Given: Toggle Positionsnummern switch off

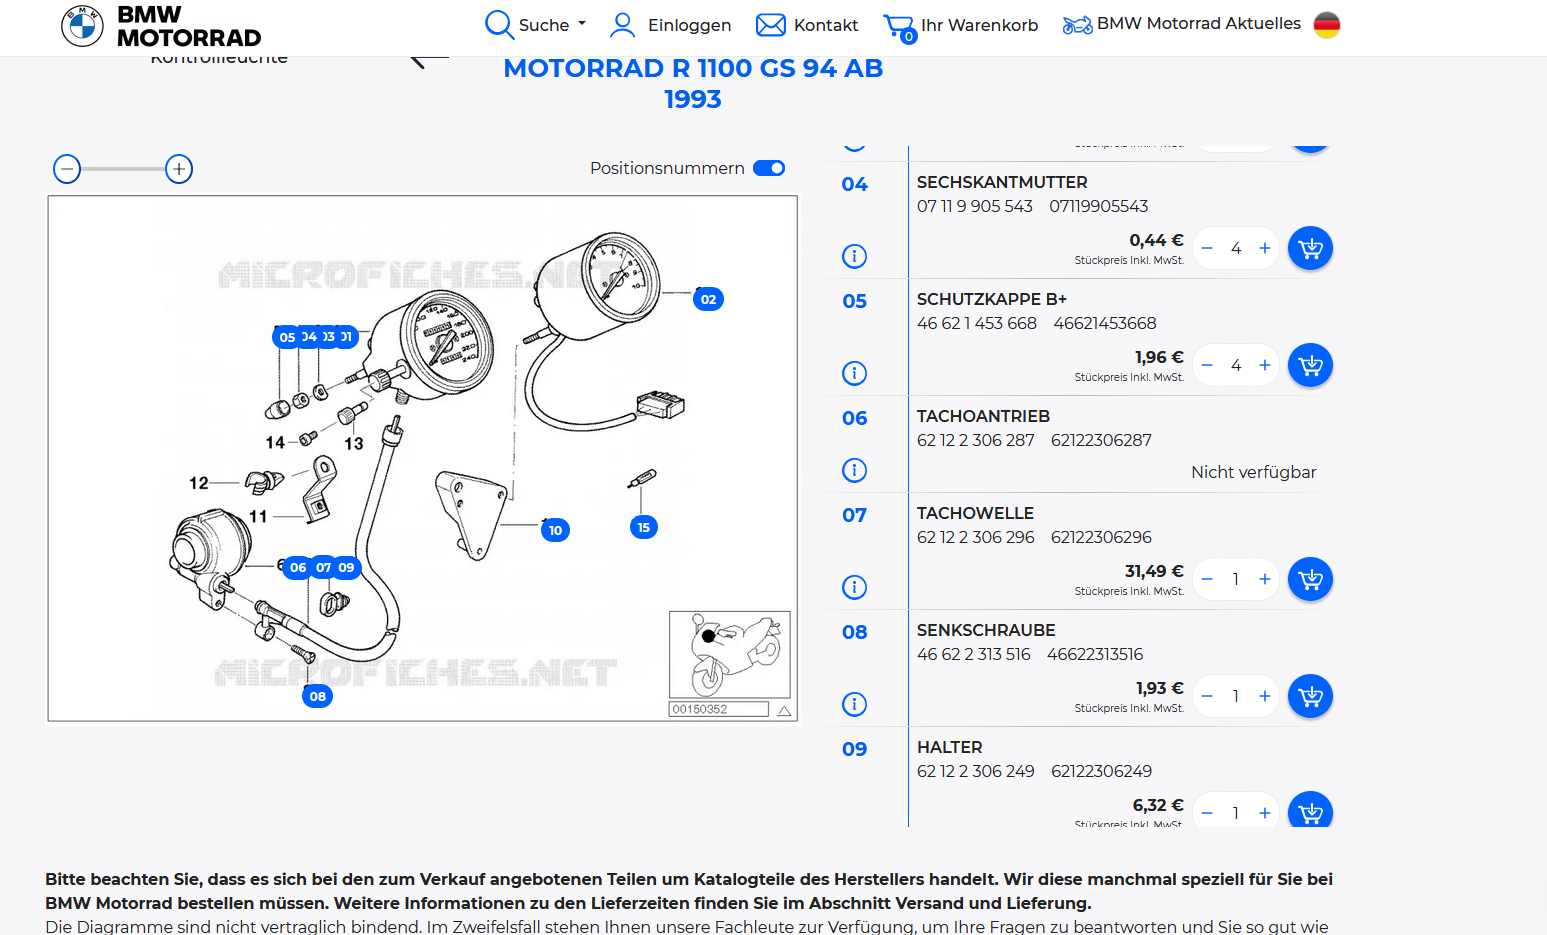Looking at the screenshot, I should point(769,168).
